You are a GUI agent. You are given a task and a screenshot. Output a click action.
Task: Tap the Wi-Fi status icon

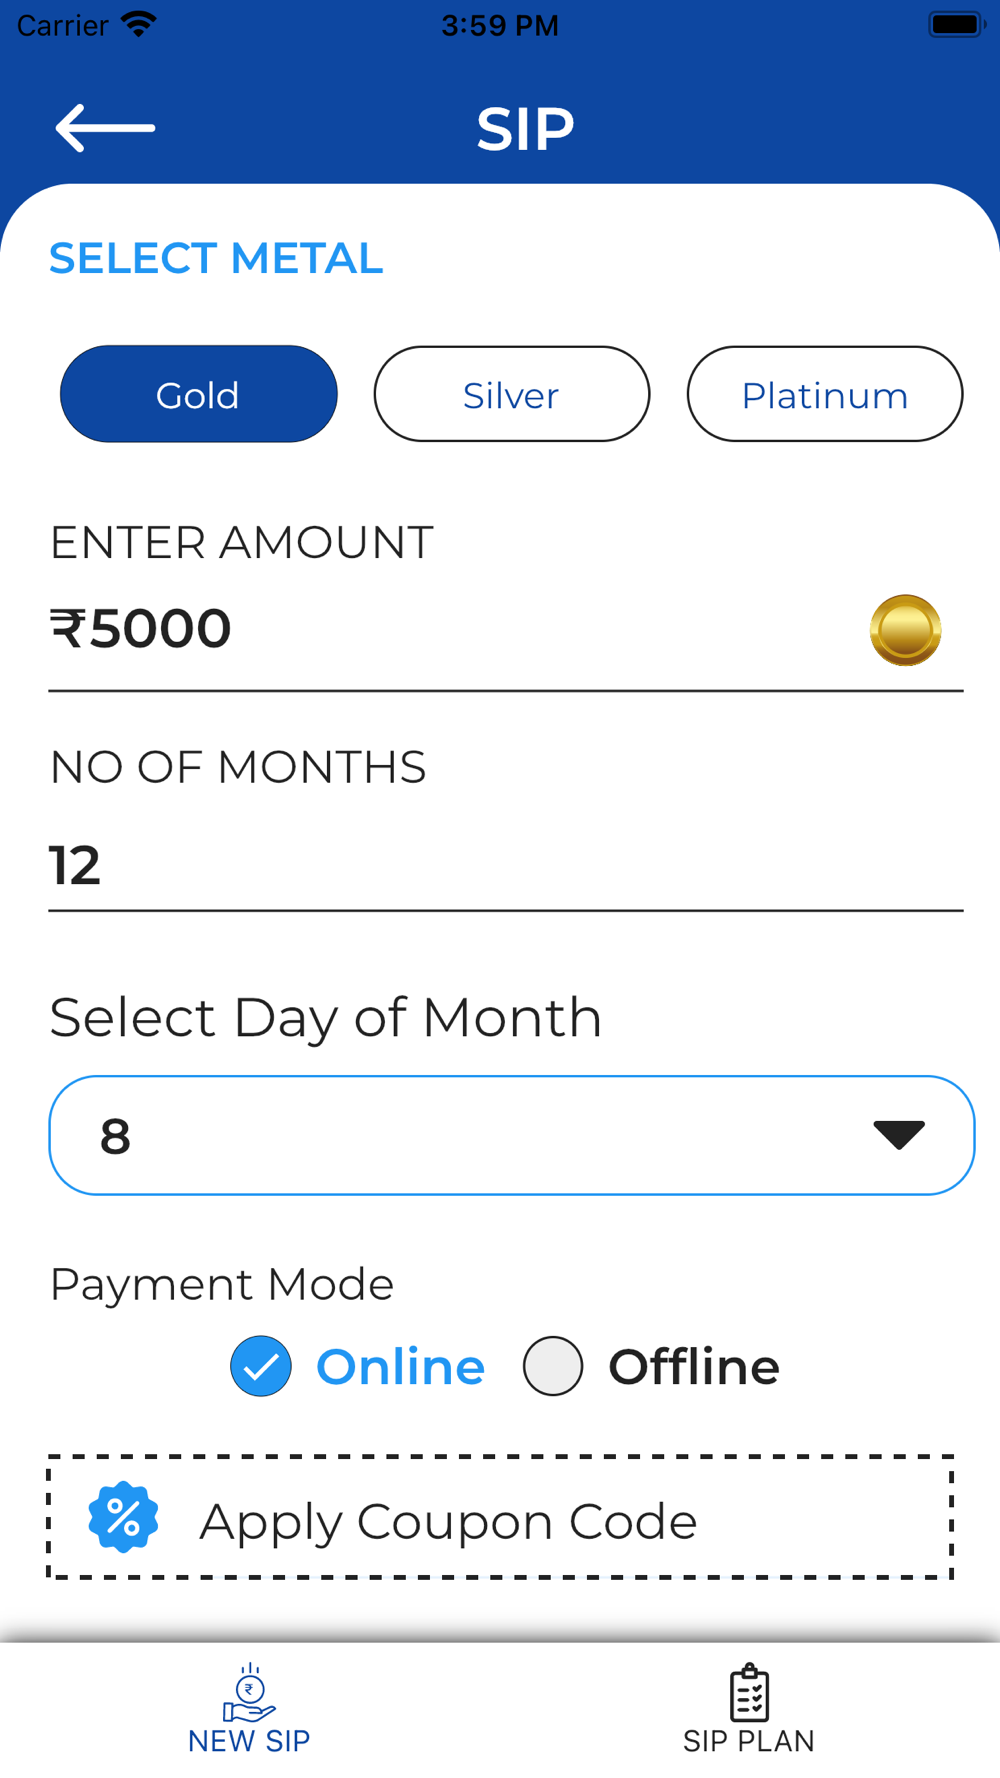point(138,24)
